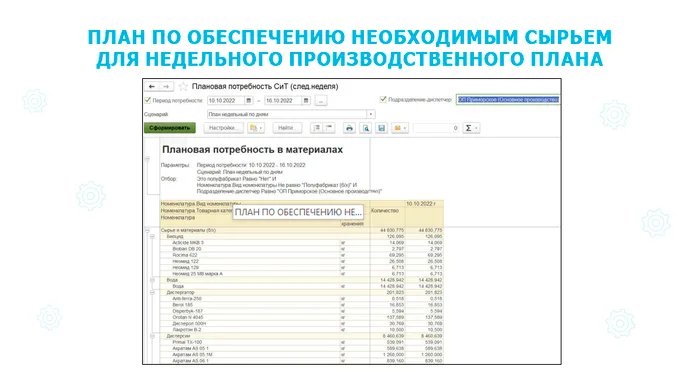Open the report variants folder dropdown
This screenshot has width=700, height=389.
pos(256,128)
